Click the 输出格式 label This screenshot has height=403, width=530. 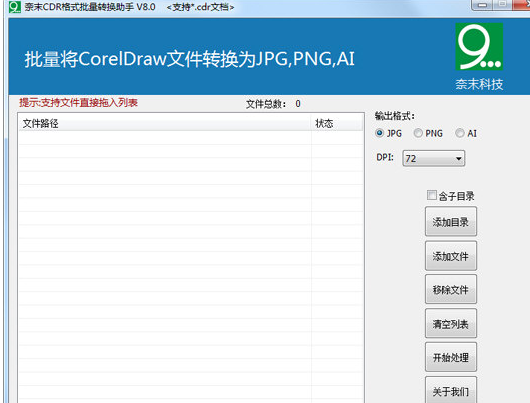pos(395,116)
